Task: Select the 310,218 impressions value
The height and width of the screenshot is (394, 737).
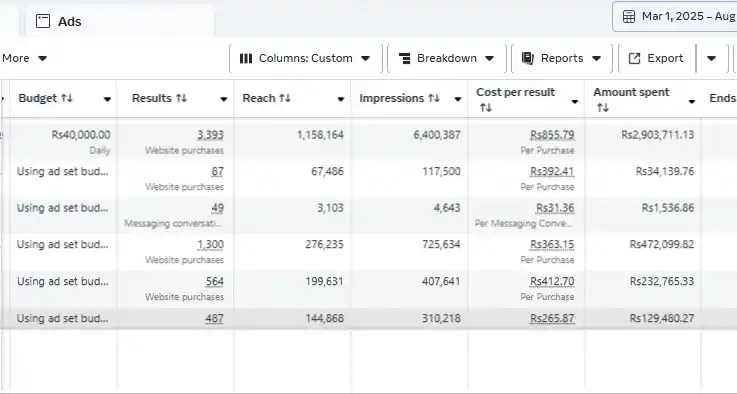Action: pyautogui.click(x=441, y=318)
